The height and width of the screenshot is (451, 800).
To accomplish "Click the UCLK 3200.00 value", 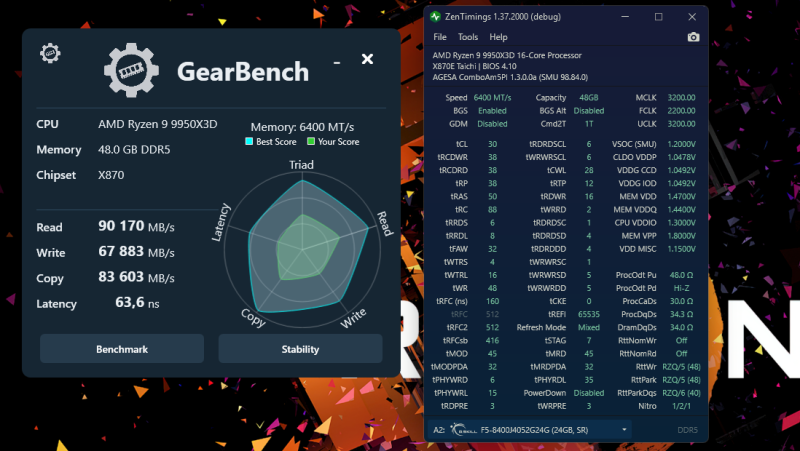I will coord(681,124).
